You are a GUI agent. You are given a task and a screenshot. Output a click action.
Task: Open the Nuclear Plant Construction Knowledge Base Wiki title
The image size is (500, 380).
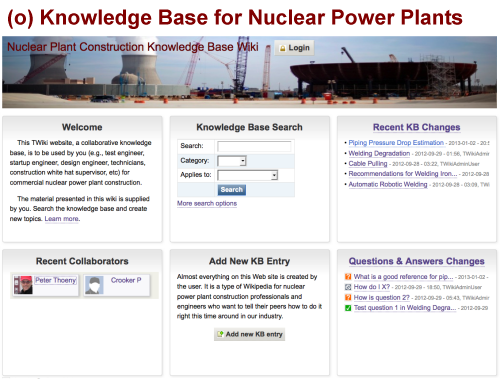(x=133, y=47)
